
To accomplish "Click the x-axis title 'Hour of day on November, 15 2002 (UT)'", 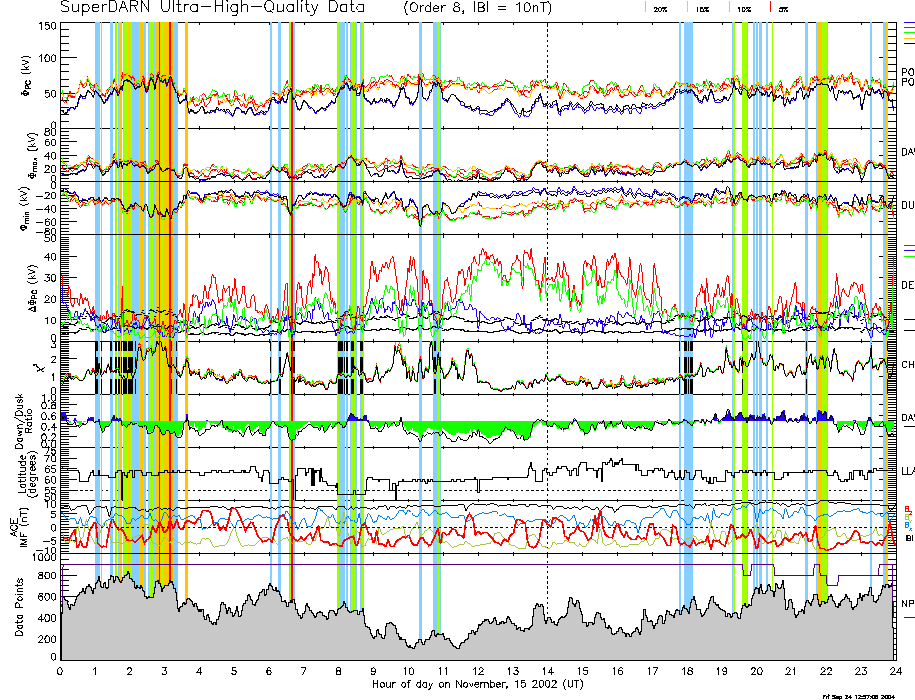I will click(x=477, y=684).
